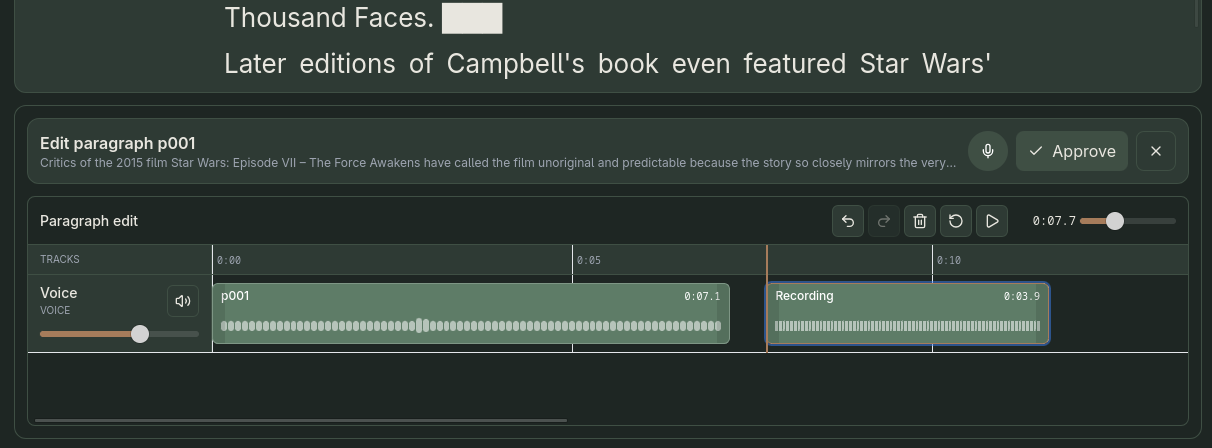This screenshot has height=448, width=1212.
Task: Select the Recording clip on timeline
Action: (x=908, y=313)
